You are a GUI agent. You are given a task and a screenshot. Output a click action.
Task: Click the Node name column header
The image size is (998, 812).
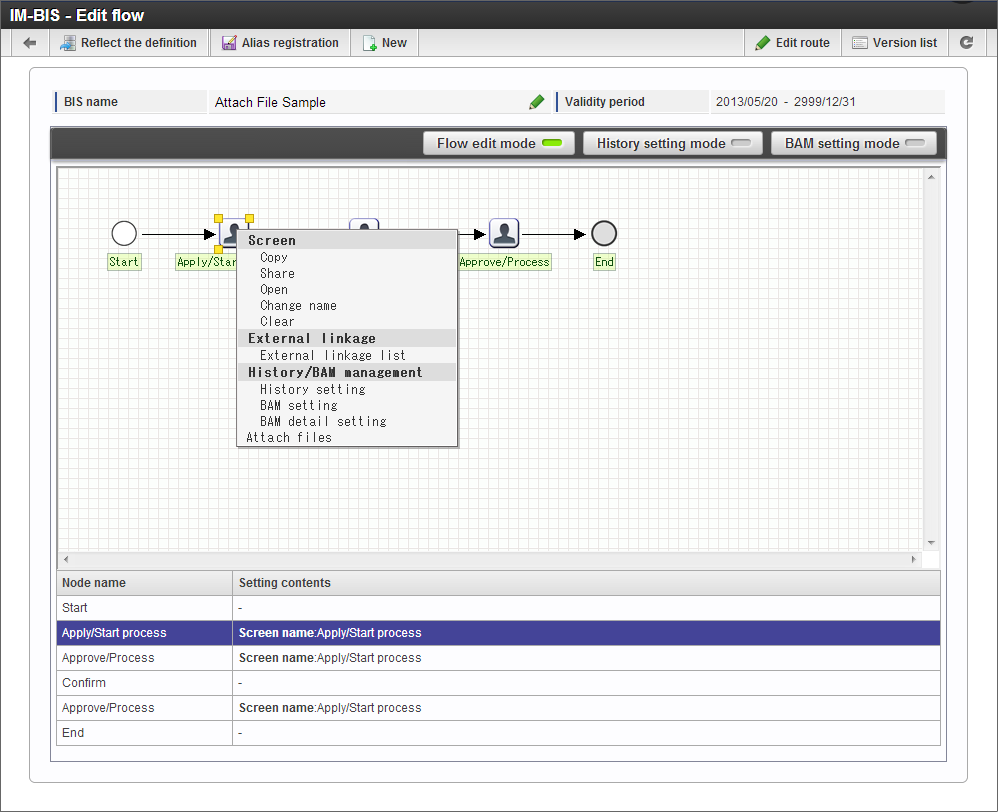point(144,583)
